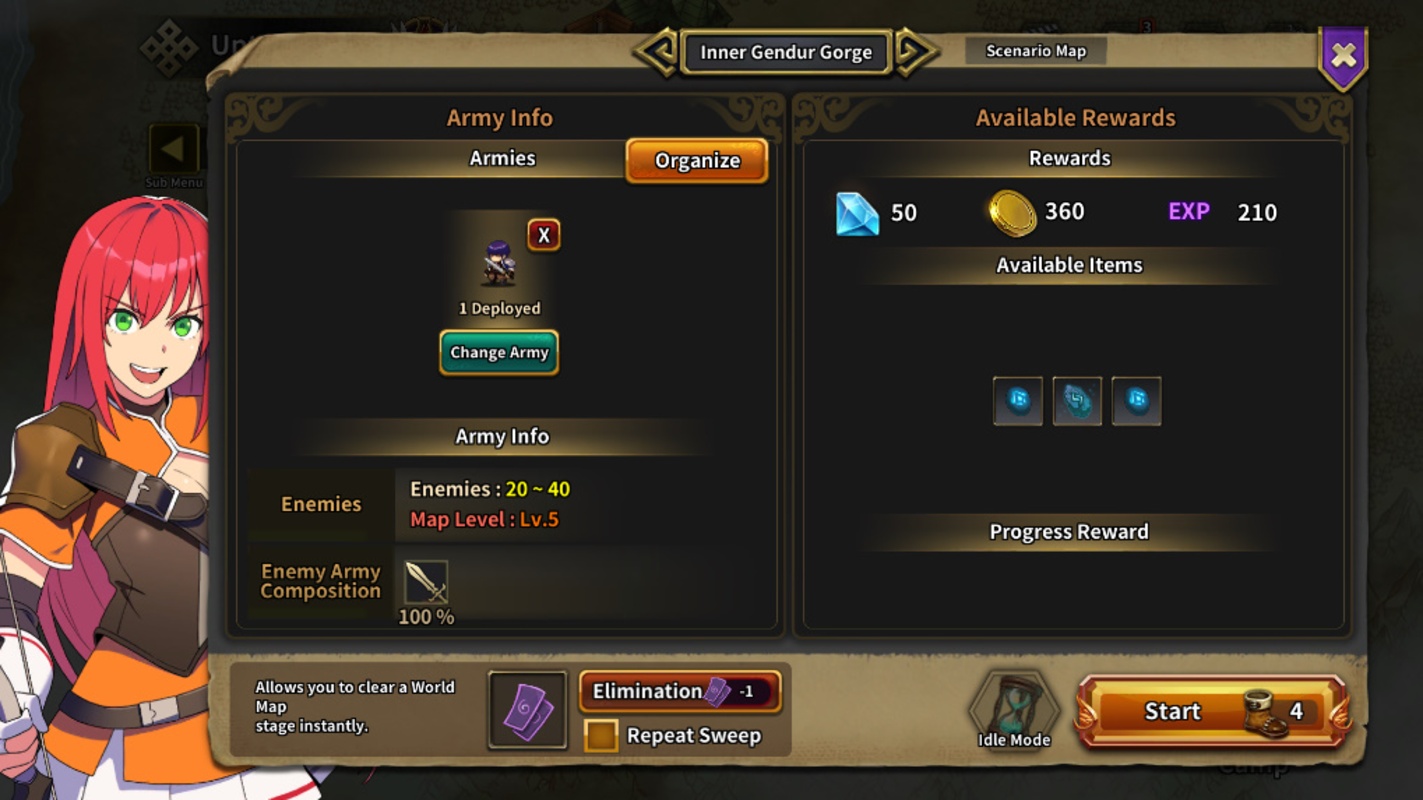Use the Elimination sweep button

pyautogui.click(x=680, y=691)
